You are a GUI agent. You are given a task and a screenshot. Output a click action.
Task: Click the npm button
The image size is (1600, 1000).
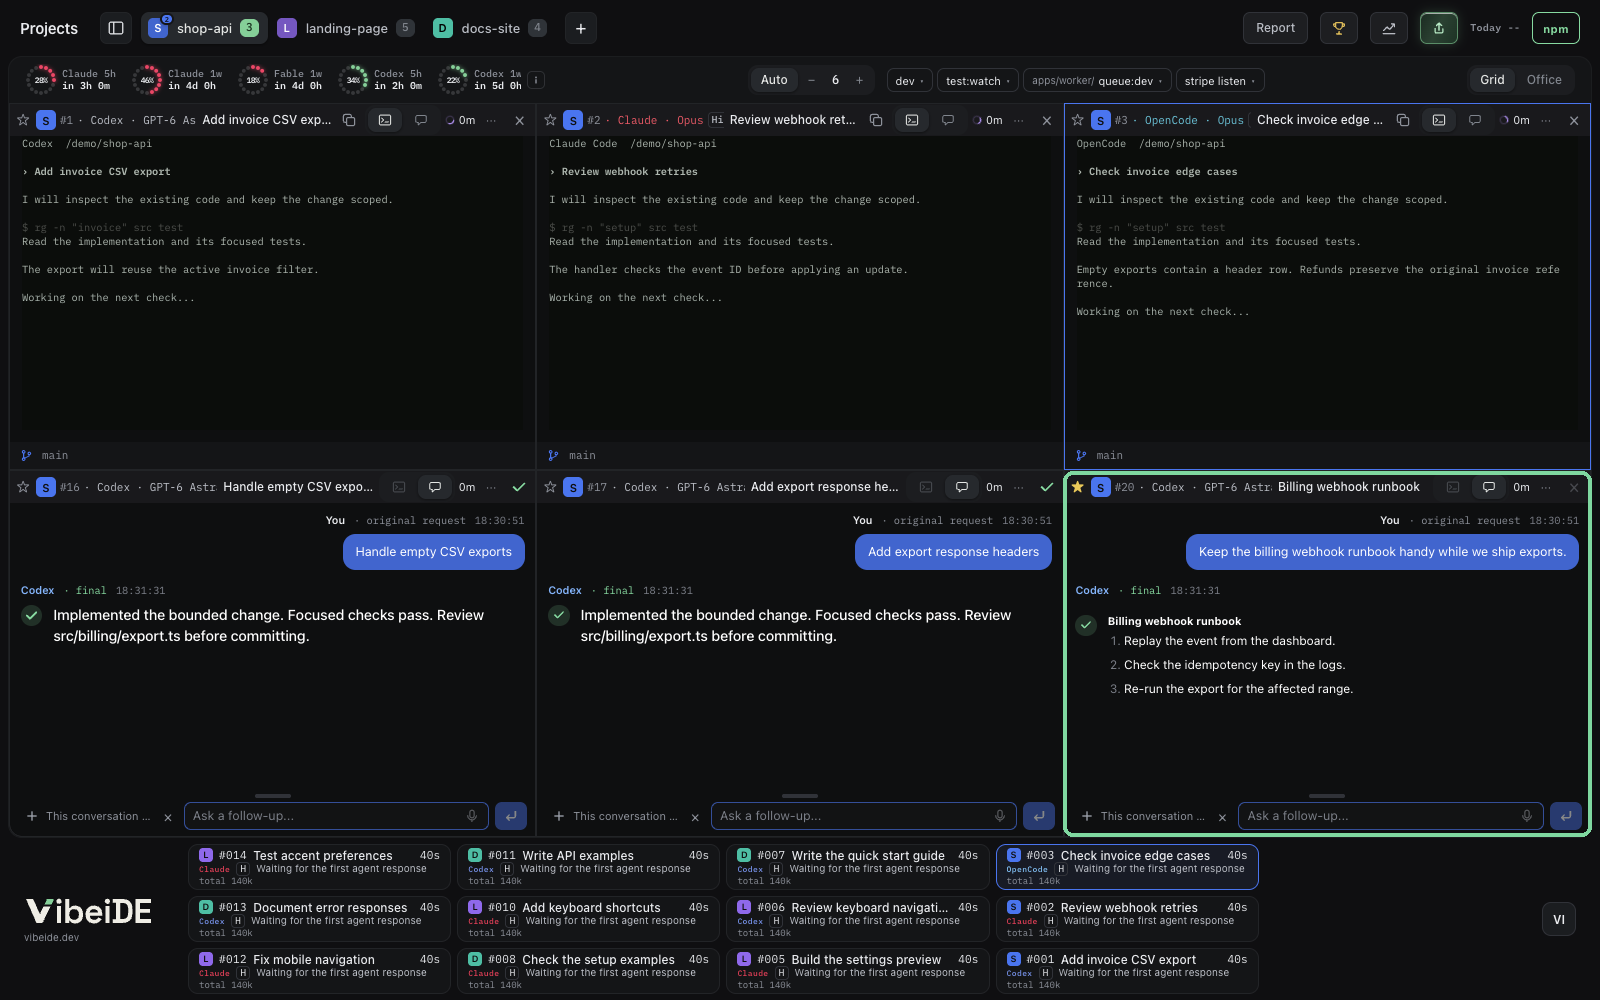(x=1555, y=28)
